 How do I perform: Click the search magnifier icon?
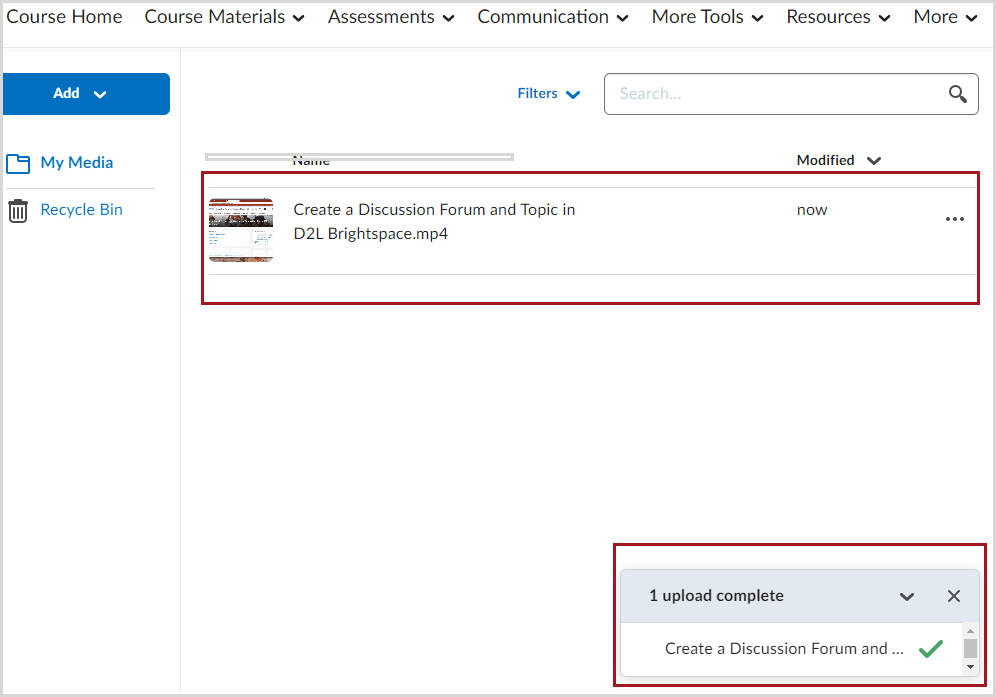click(957, 93)
